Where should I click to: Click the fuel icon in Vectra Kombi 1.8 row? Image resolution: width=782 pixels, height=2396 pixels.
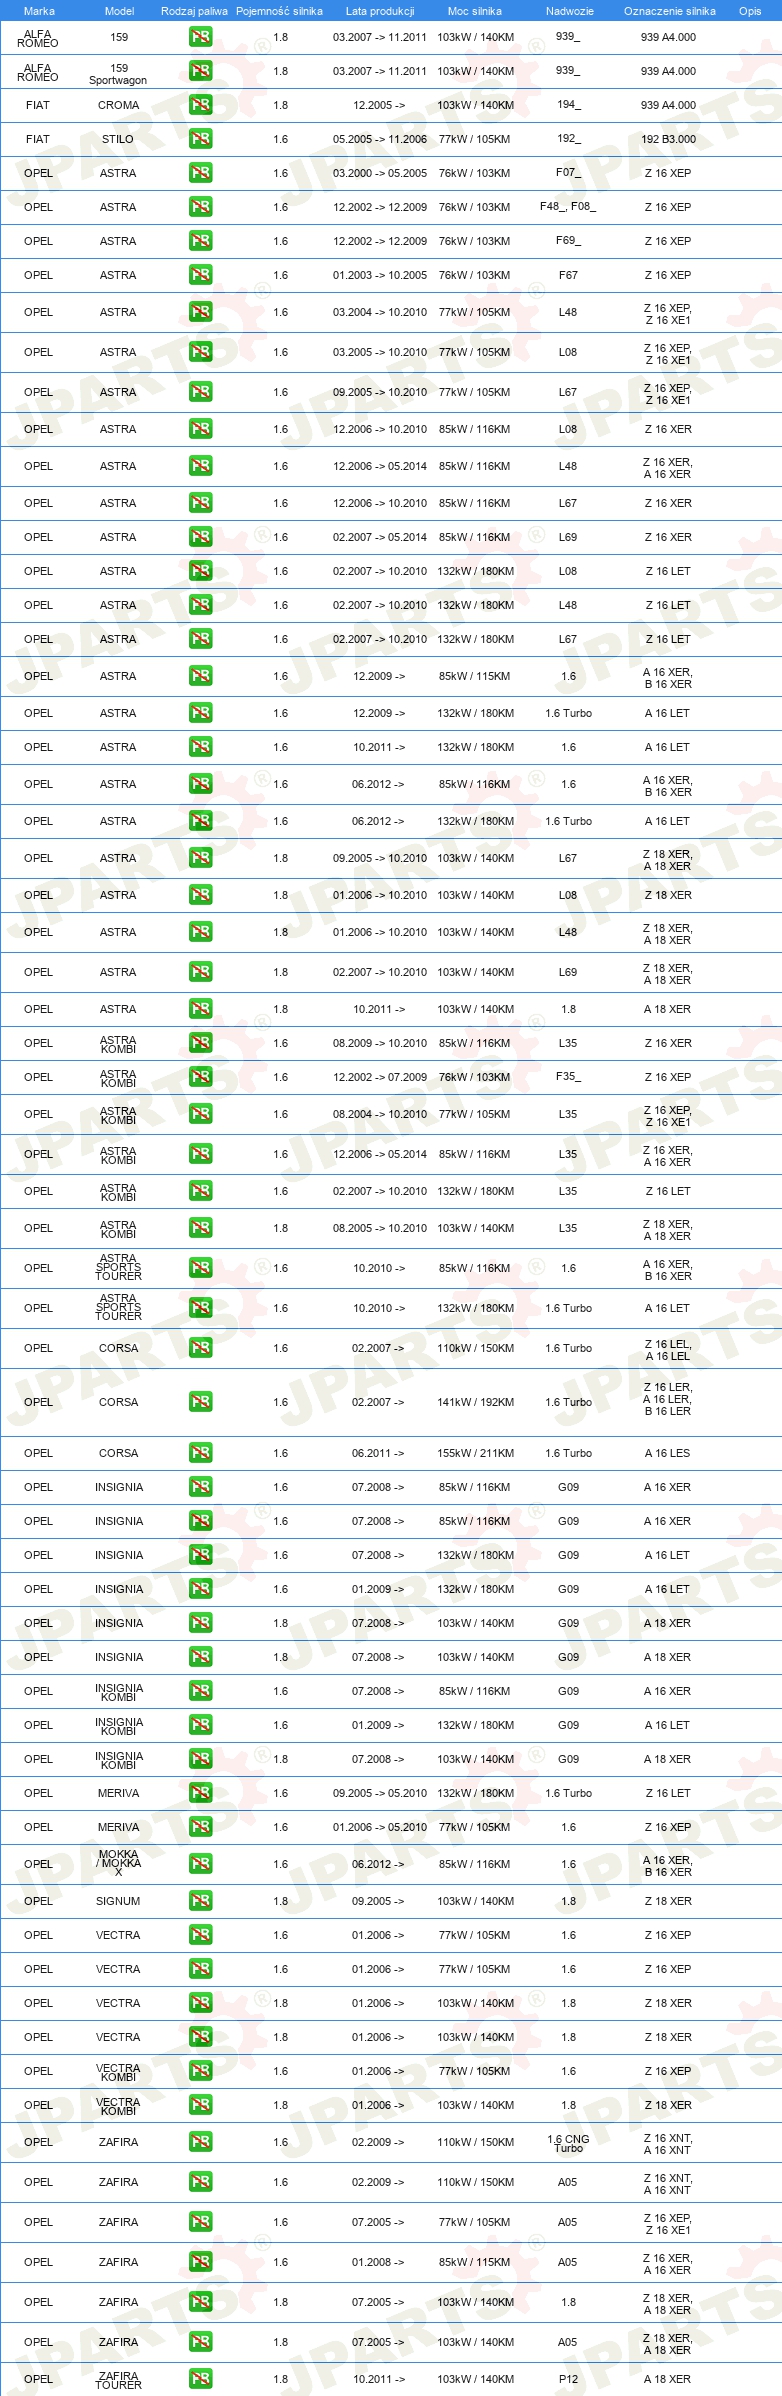click(200, 2105)
